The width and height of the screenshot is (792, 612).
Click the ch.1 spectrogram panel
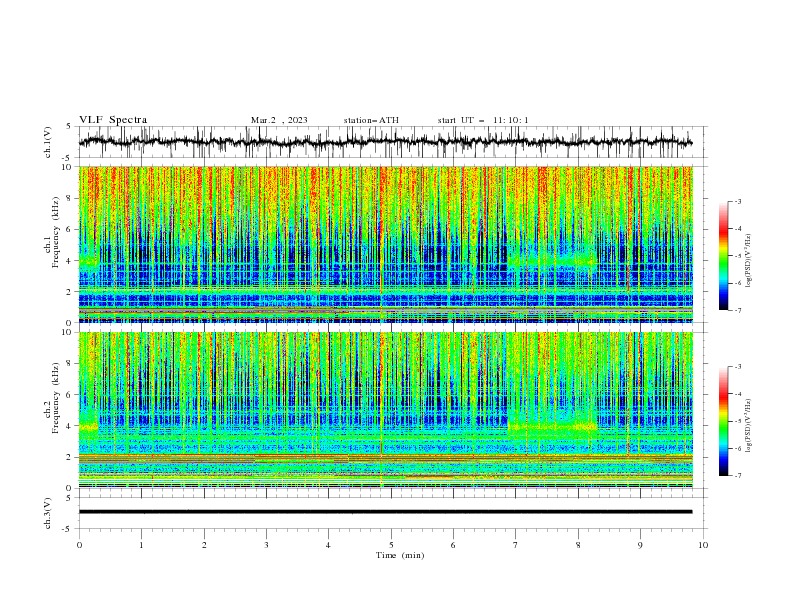coord(385,244)
